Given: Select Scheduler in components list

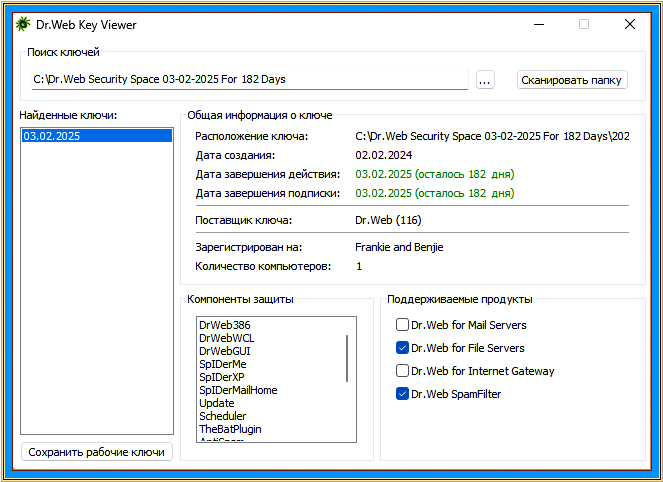Looking at the screenshot, I should pyautogui.click(x=223, y=416).
